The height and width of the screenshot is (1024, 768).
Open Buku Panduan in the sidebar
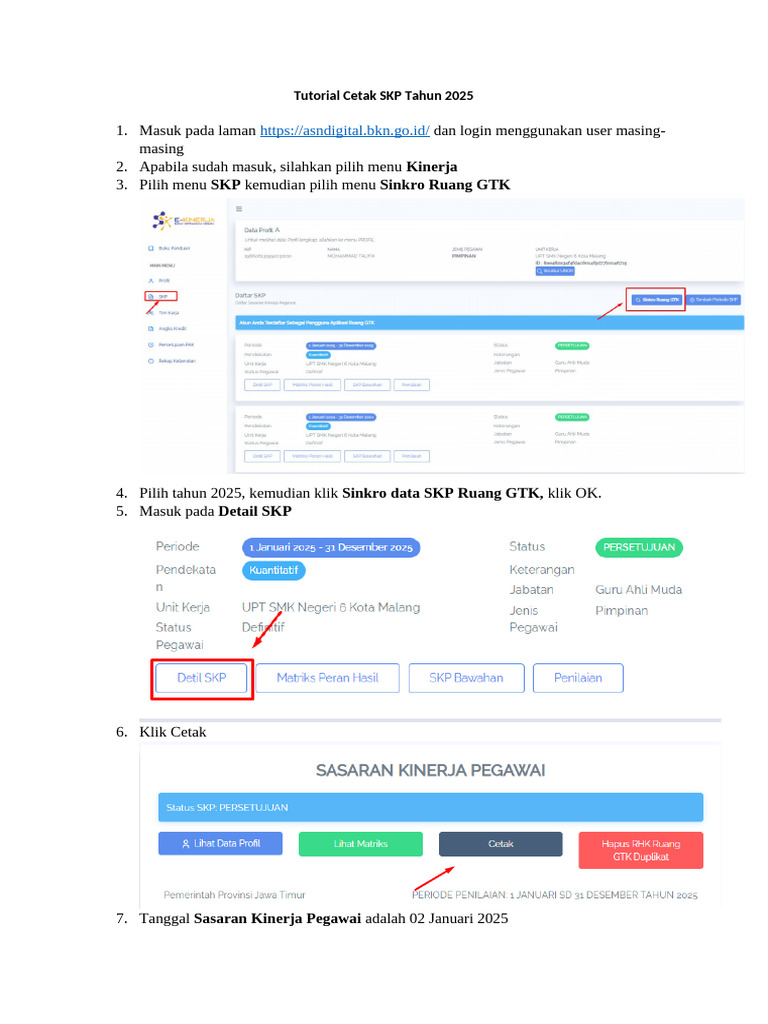click(x=169, y=248)
